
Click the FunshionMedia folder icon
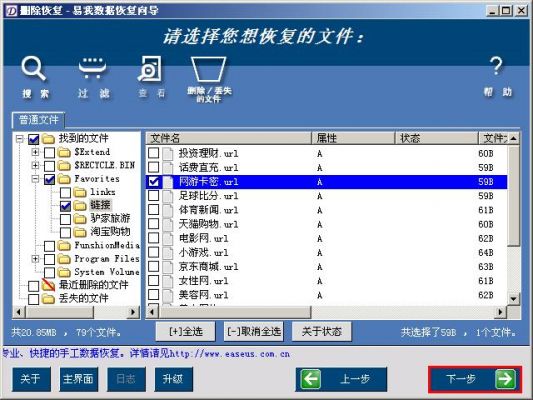pyautogui.click(x=64, y=246)
